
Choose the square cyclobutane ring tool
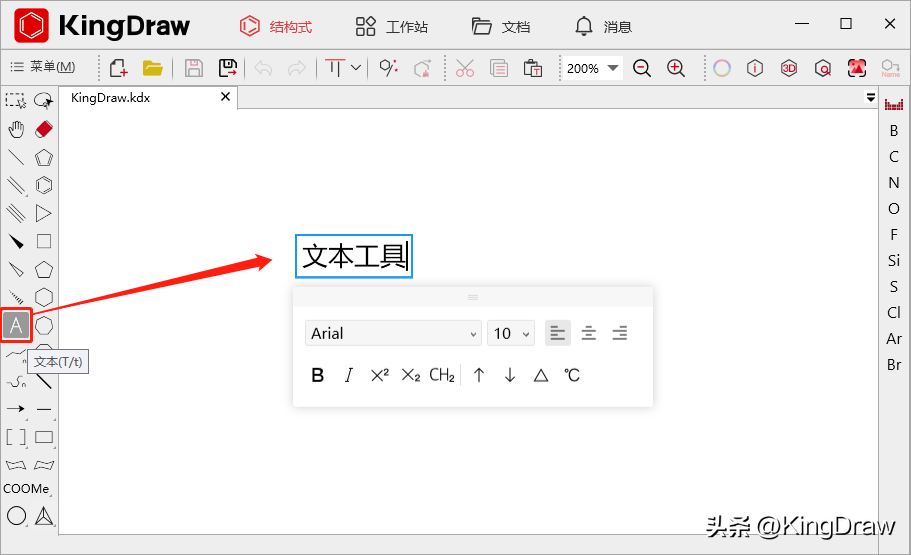[x=44, y=241]
